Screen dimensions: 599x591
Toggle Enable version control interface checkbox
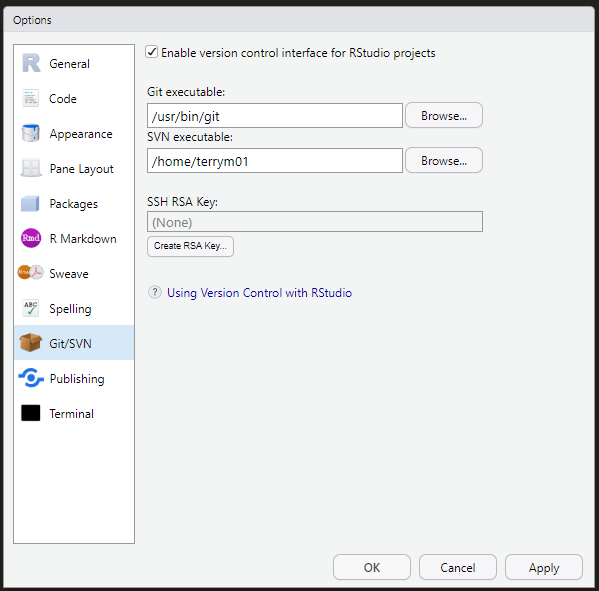click(152, 52)
